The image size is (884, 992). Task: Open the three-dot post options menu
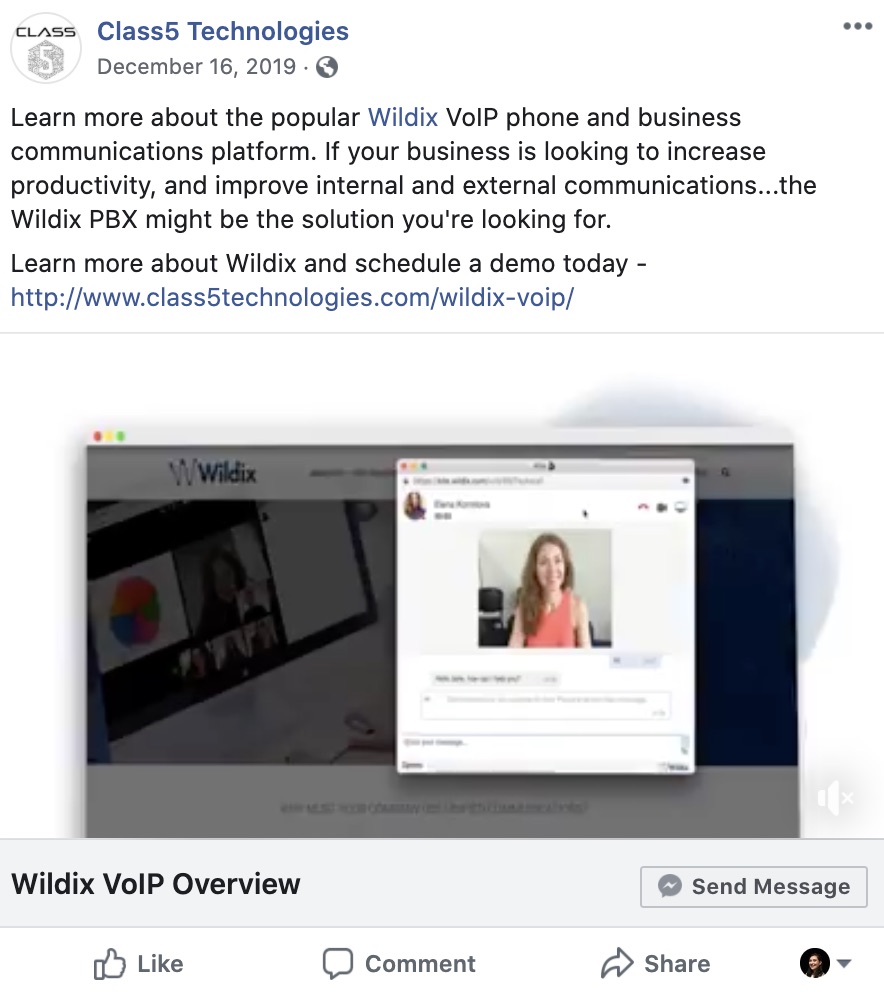[x=857, y=26]
